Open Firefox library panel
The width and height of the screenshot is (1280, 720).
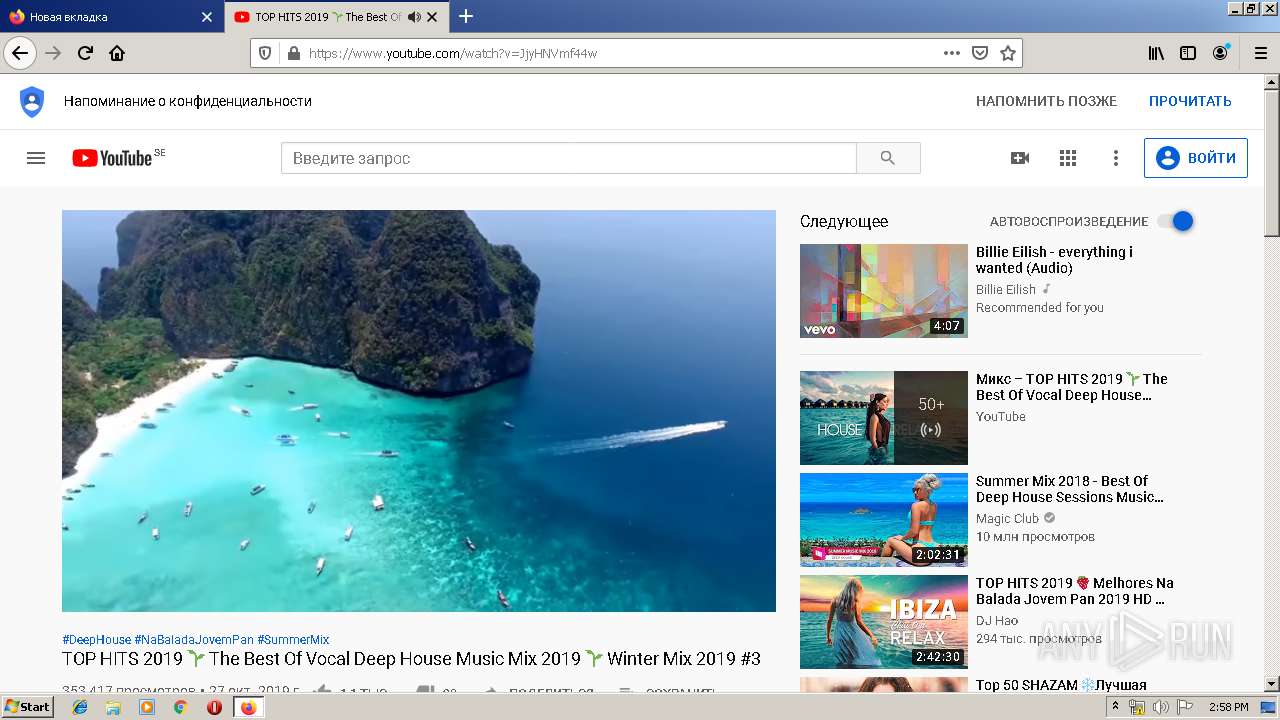click(x=1156, y=53)
